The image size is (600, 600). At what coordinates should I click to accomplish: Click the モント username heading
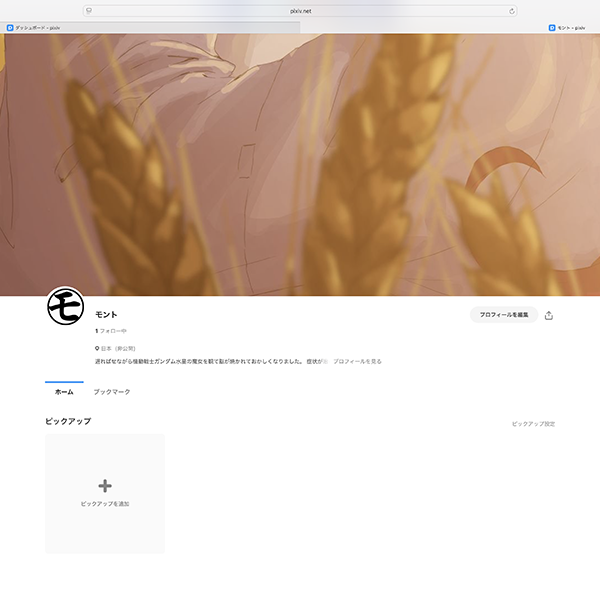[x=106, y=315]
